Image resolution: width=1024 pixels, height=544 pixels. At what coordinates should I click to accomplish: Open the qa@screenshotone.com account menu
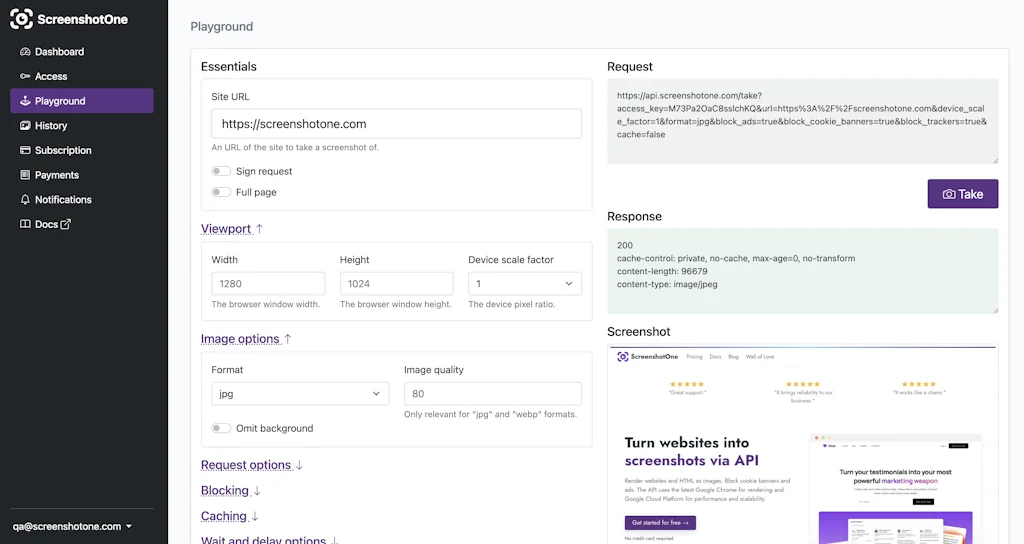tap(72, 526)
